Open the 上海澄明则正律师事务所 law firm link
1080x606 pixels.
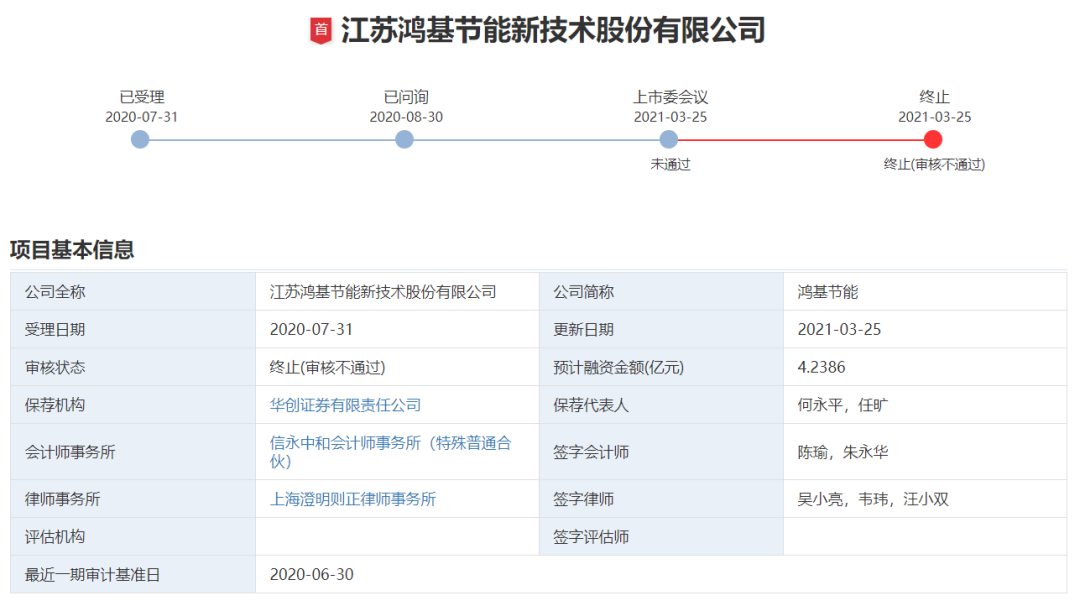tap(355, 499)
